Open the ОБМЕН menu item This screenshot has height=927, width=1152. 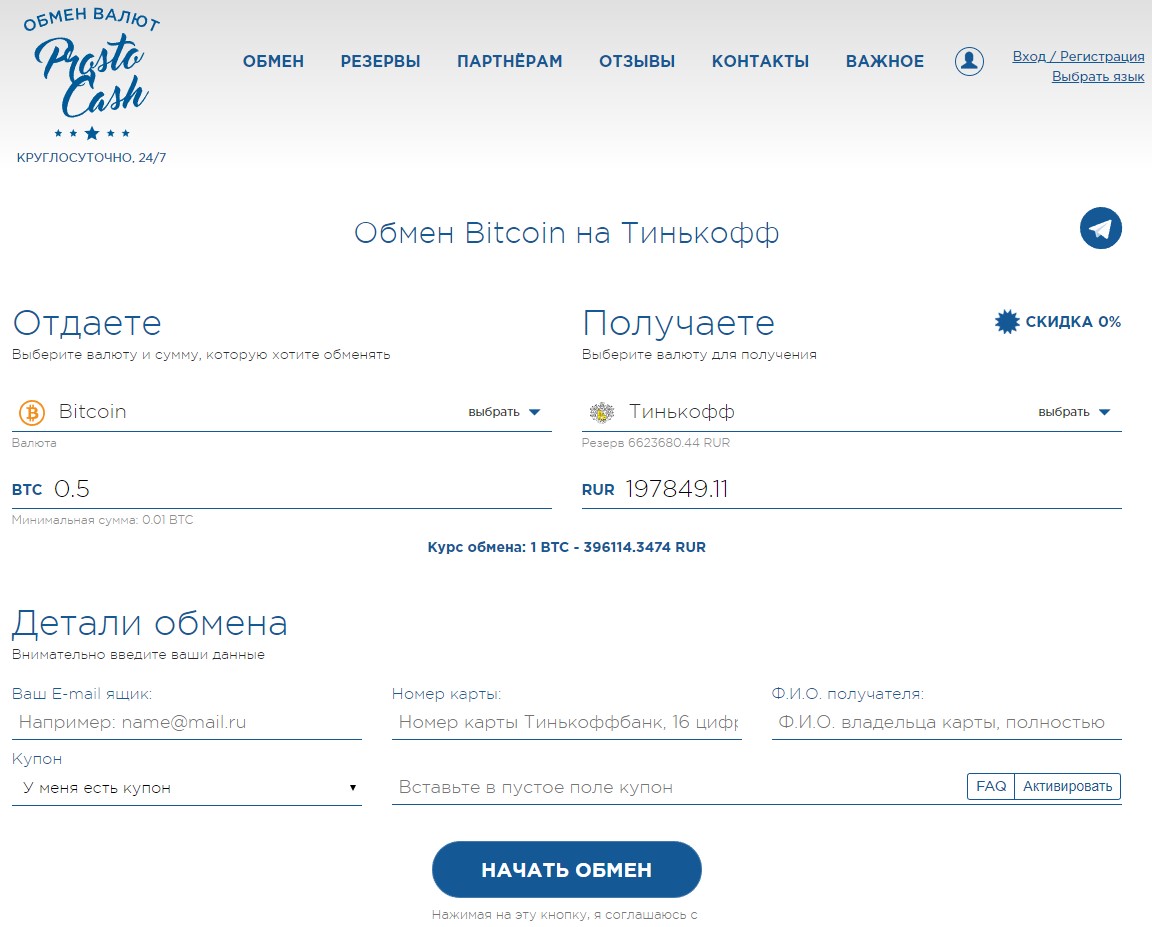[273, 62]
